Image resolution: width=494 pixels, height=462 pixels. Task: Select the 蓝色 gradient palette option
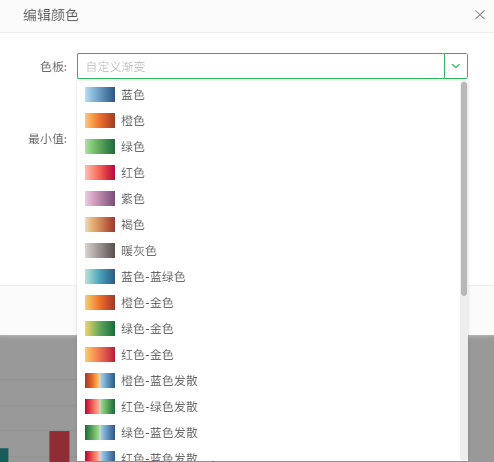269,95
